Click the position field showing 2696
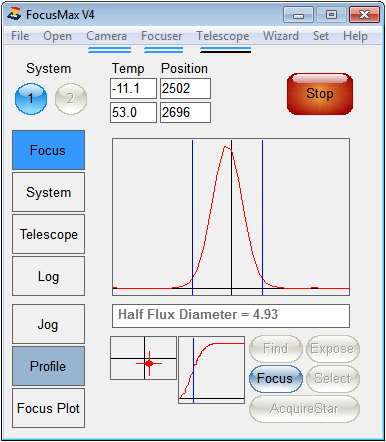The width and height of the screenshot is (386, 442). click(185, 113)
